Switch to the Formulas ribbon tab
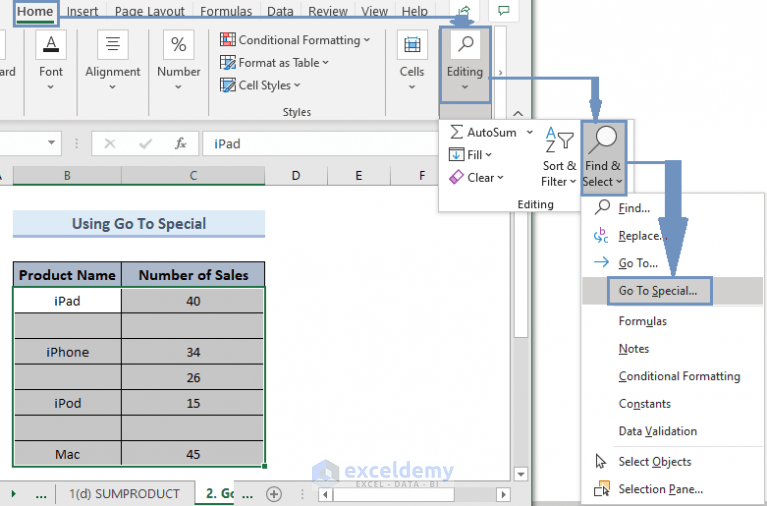Screen dimensions: 767x506 (226, 11)
